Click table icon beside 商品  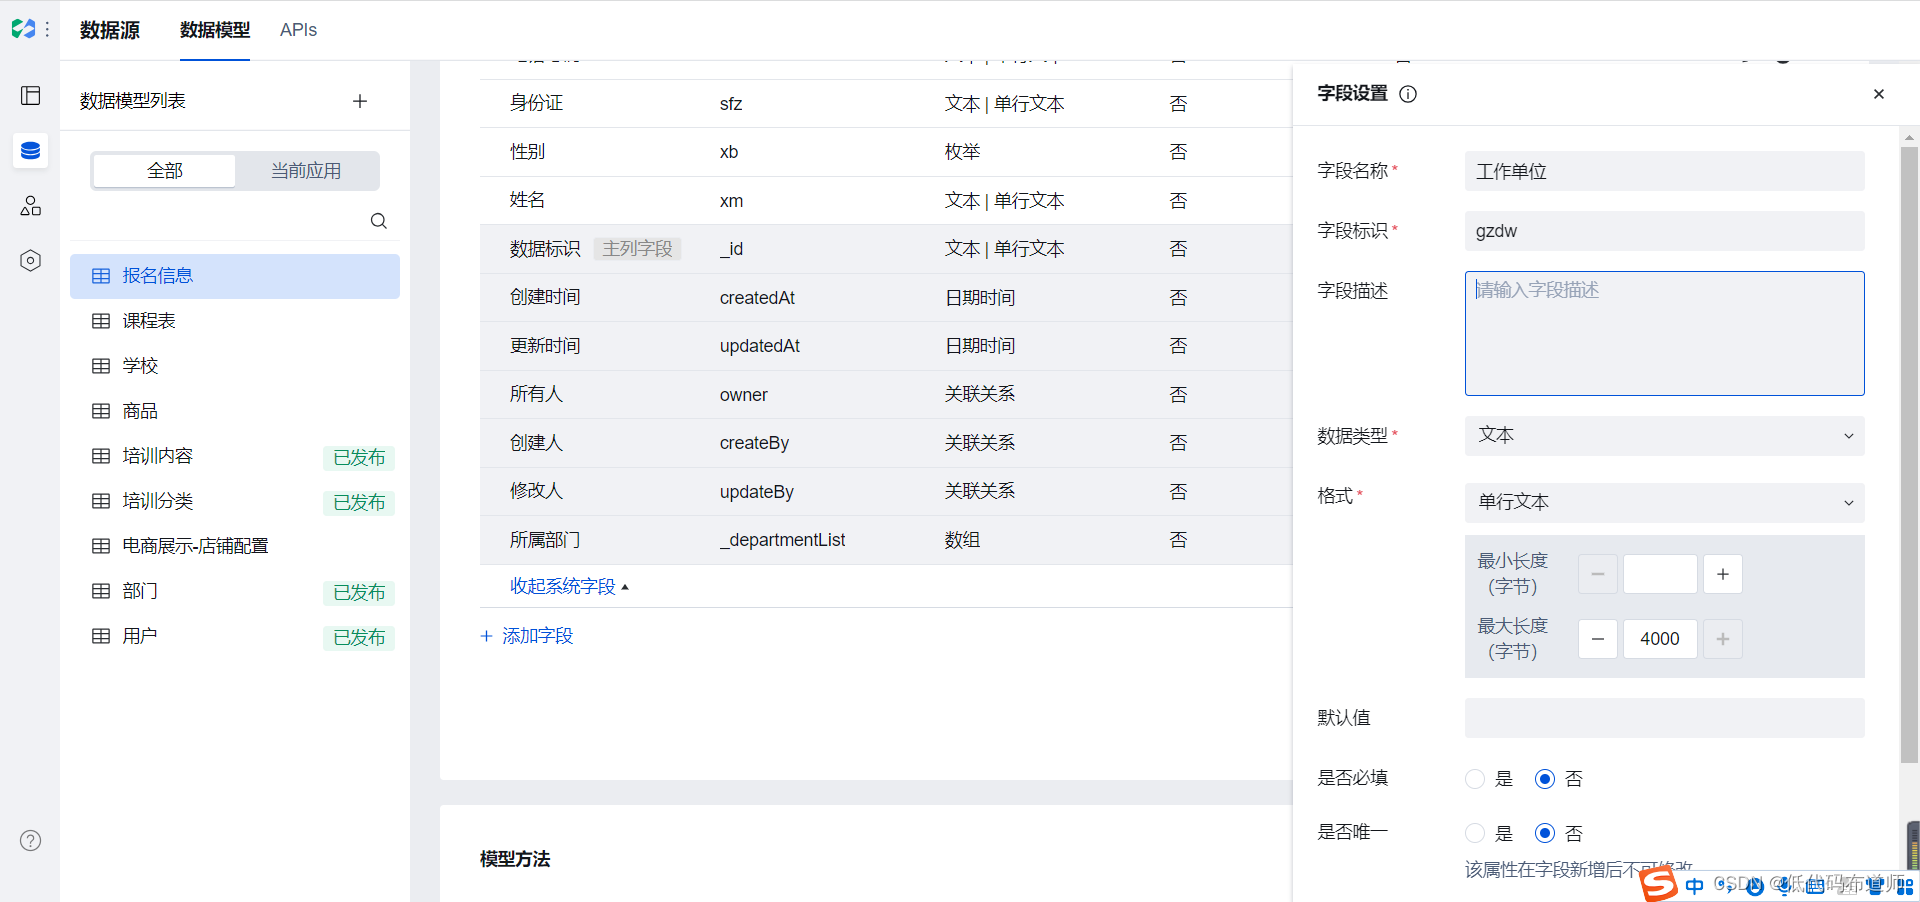[101, 411]
